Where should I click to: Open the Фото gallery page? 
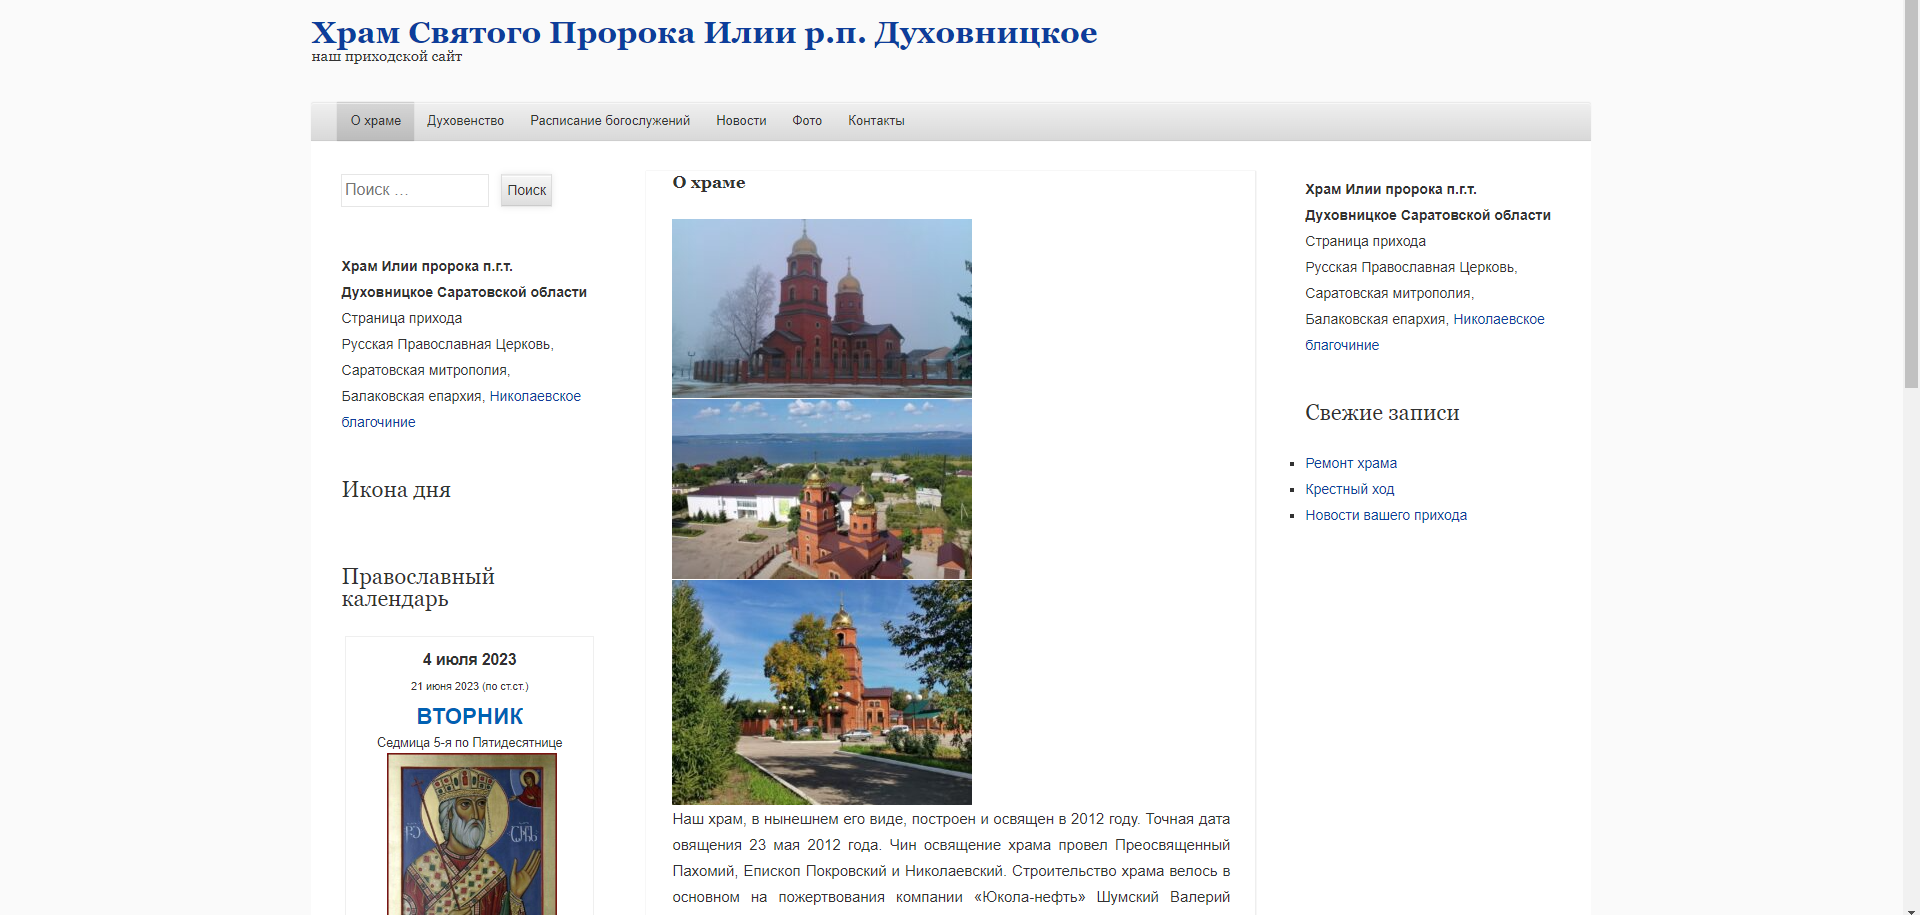click(x=806, y=121)
